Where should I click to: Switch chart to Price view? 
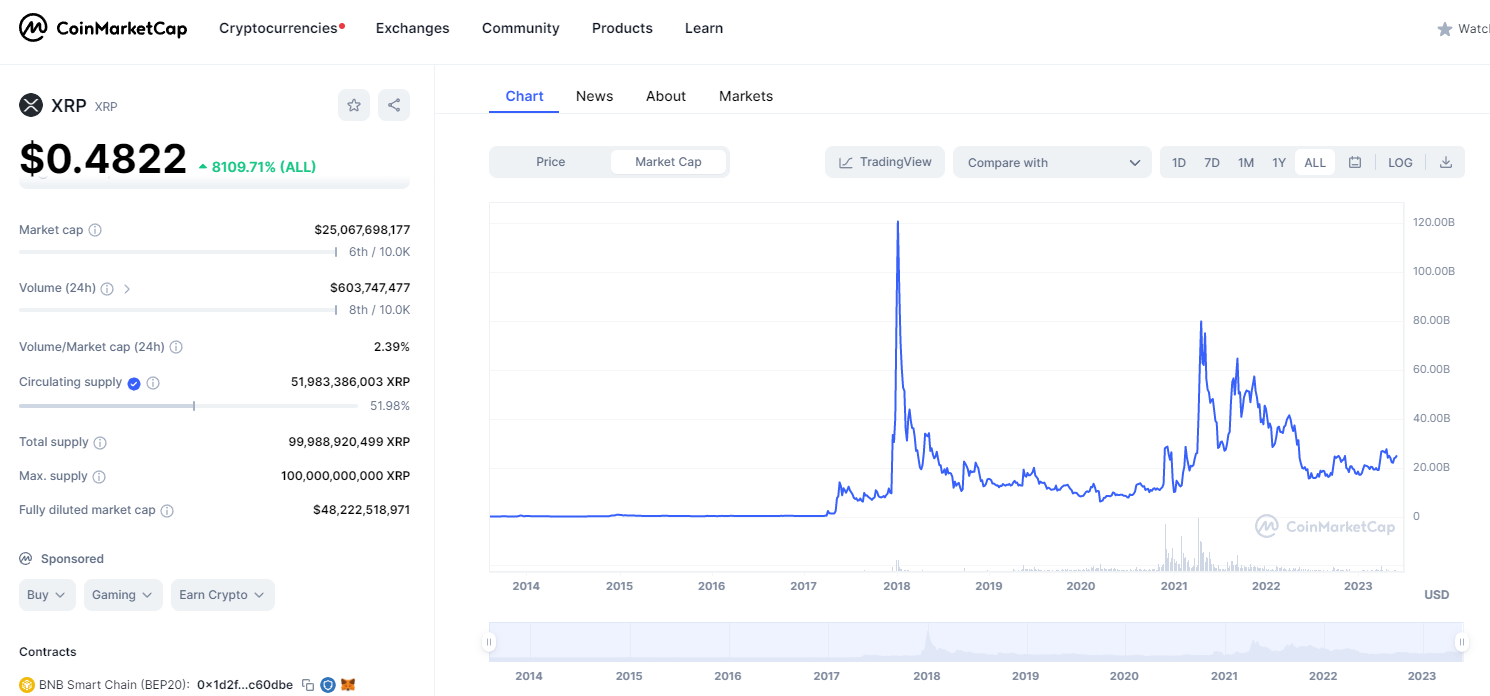tap(550, 162)
